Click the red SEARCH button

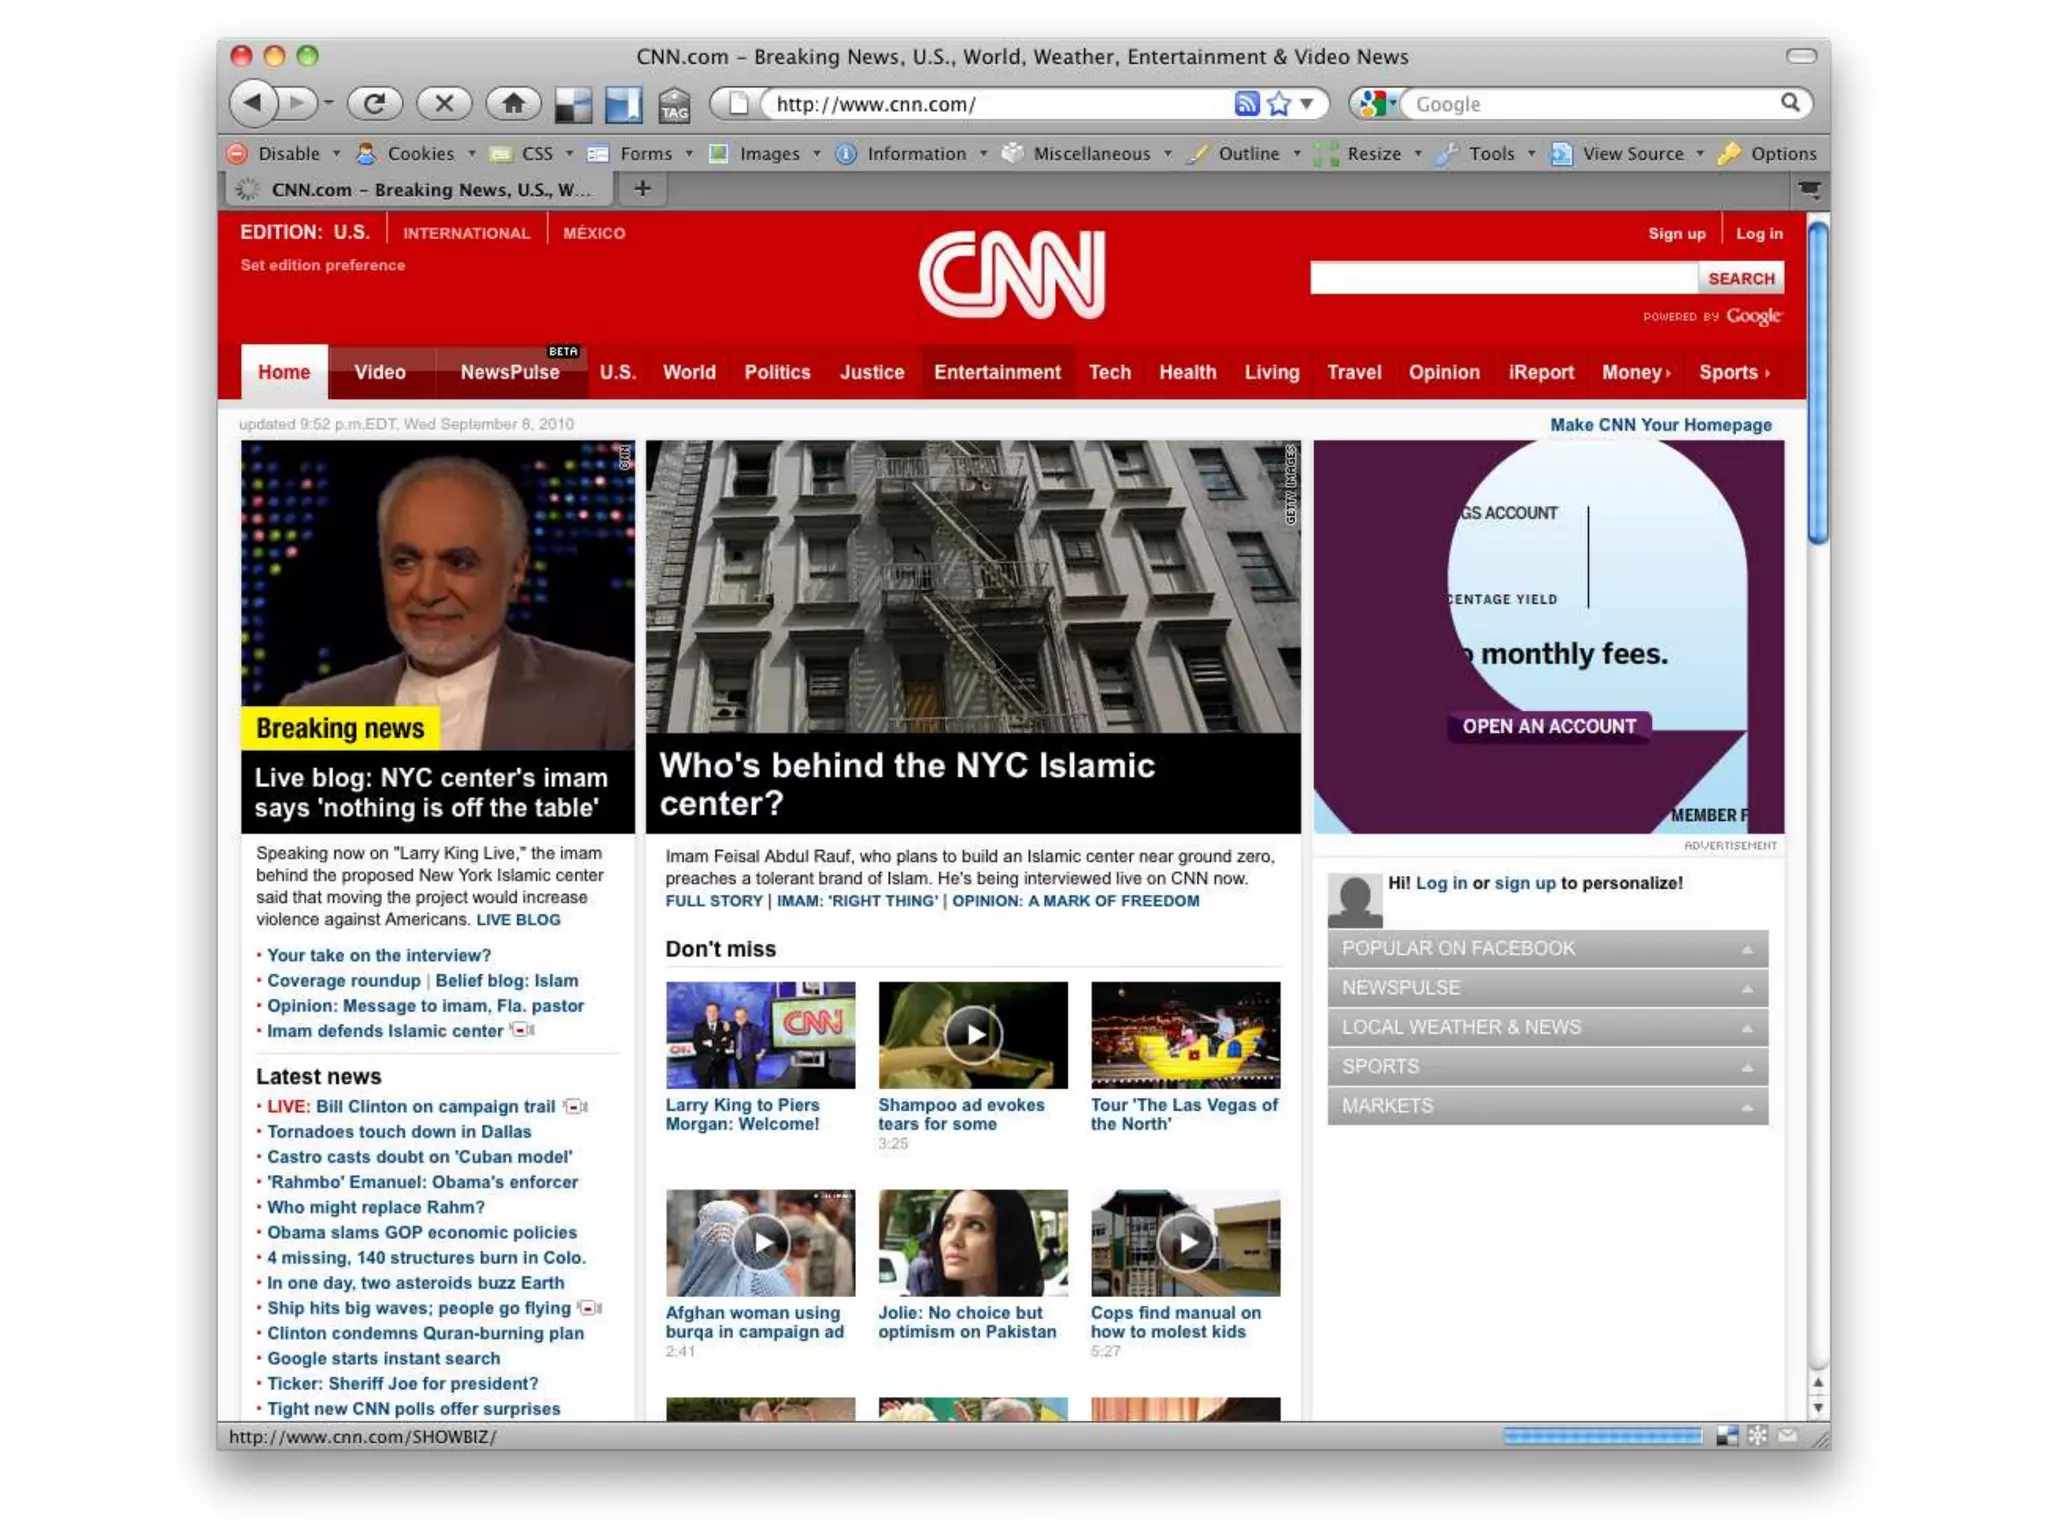point(1740,278)
